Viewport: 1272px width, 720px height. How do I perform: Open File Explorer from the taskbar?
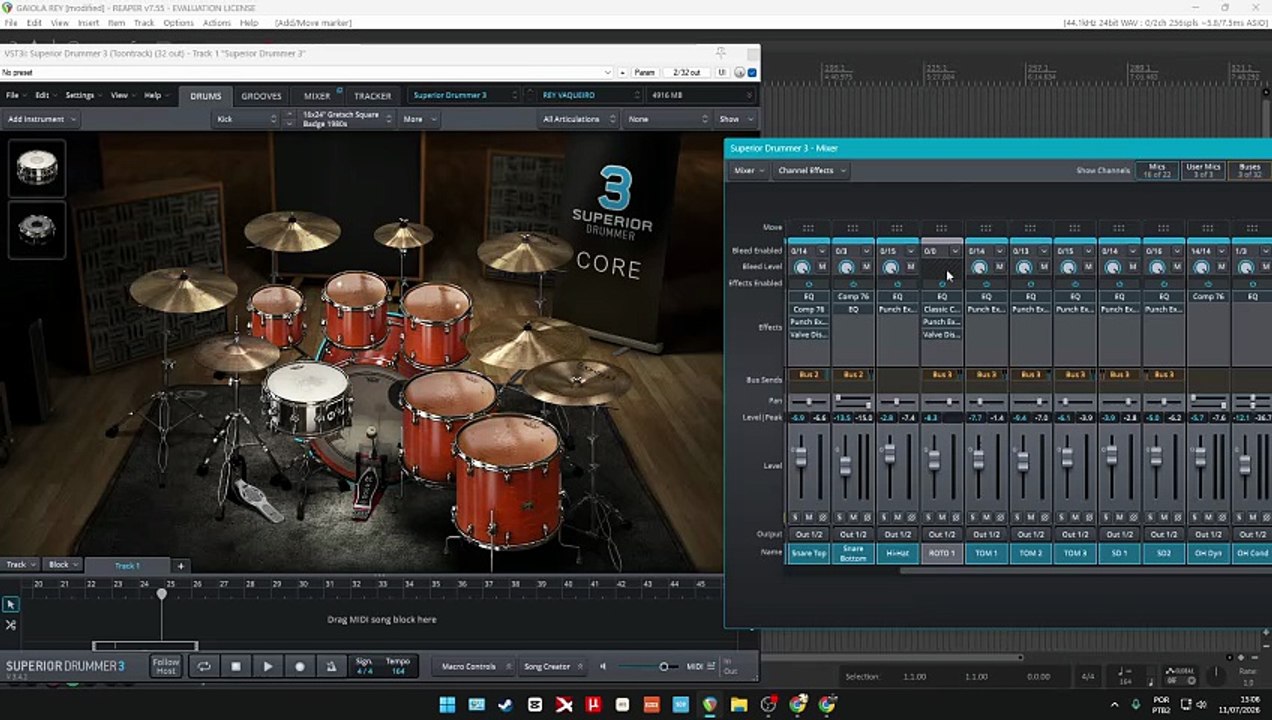click(739, 705)
